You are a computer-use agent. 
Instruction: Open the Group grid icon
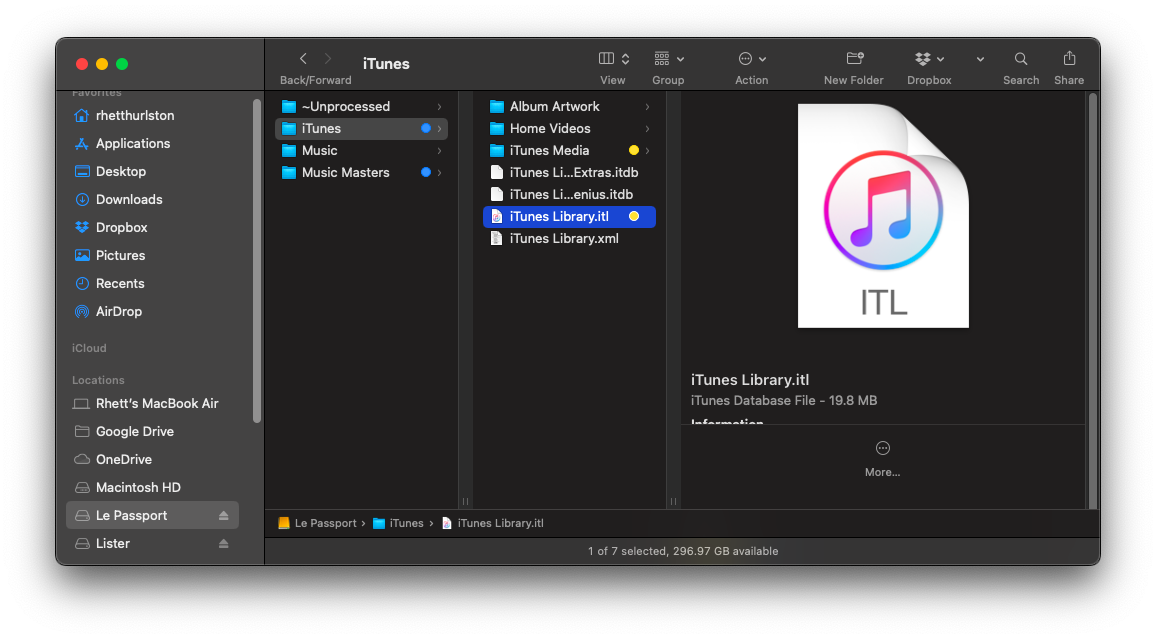point(662,58)
